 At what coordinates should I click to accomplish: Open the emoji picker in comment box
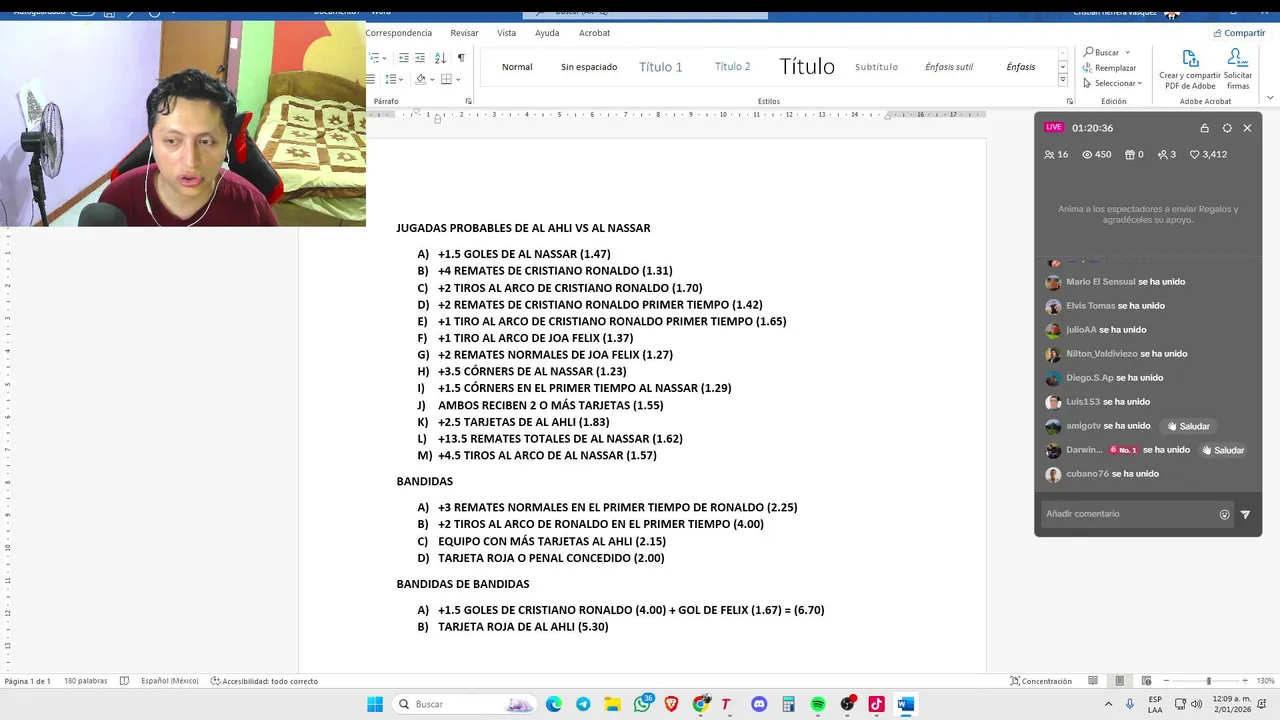pos(1224,514)
